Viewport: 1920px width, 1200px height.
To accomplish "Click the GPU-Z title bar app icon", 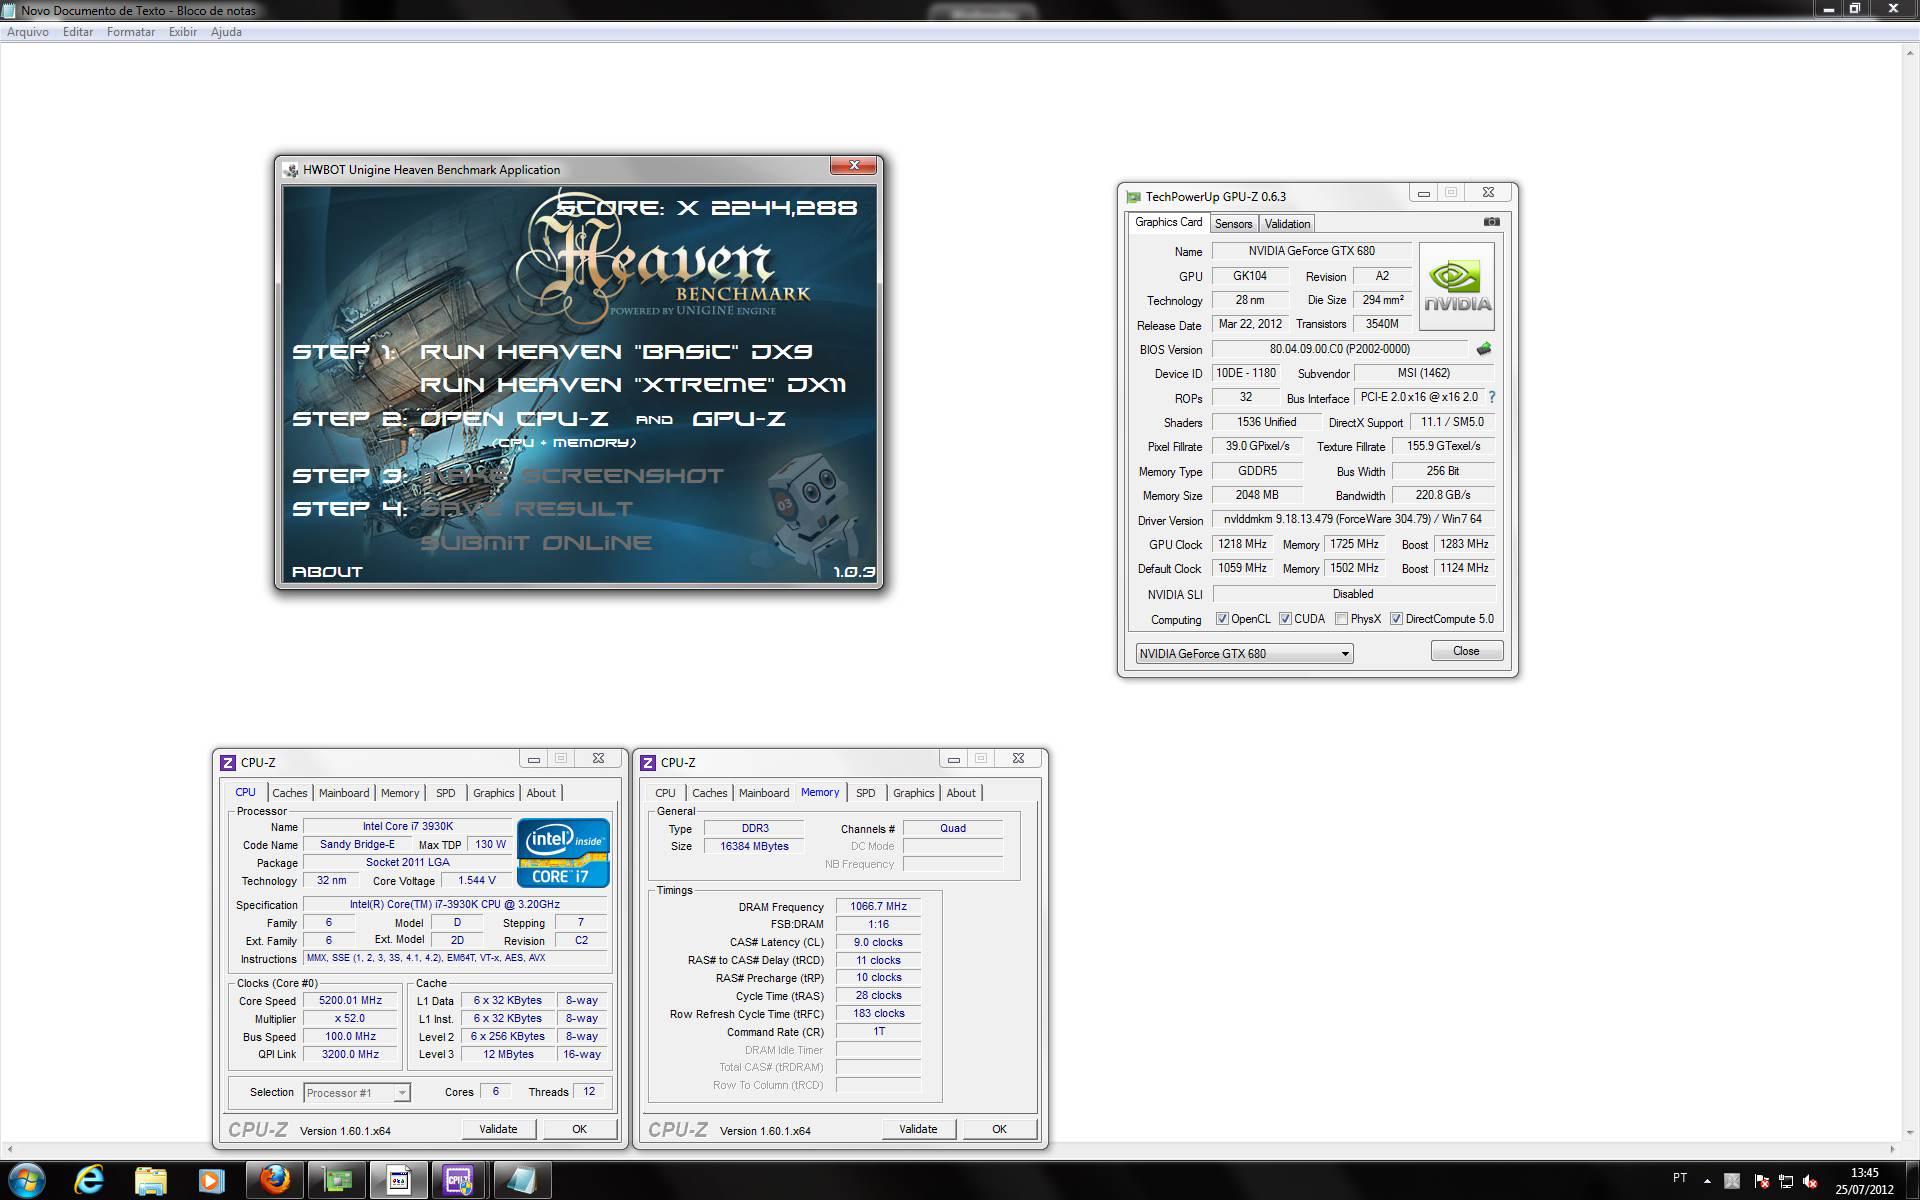I will [x=1133, y=197].
